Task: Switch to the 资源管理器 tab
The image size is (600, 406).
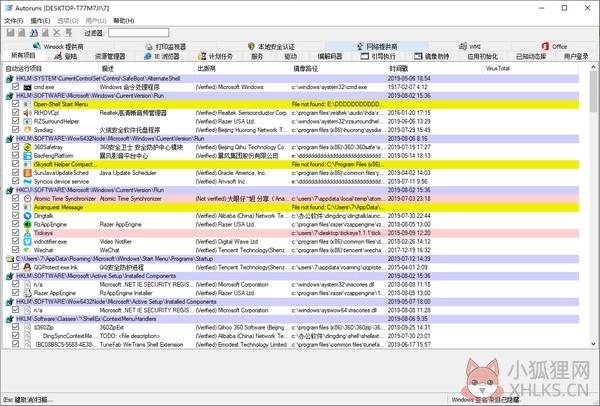Action: click(110, 56)
